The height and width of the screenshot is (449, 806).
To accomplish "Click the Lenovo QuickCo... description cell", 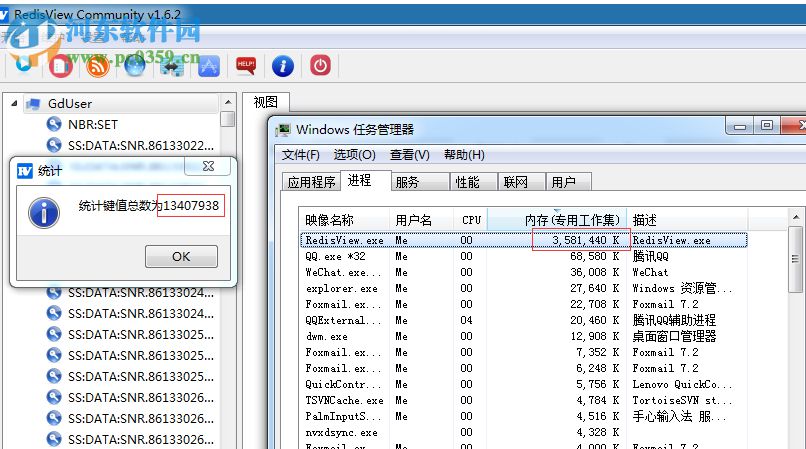I will click(x=682, y=384).
